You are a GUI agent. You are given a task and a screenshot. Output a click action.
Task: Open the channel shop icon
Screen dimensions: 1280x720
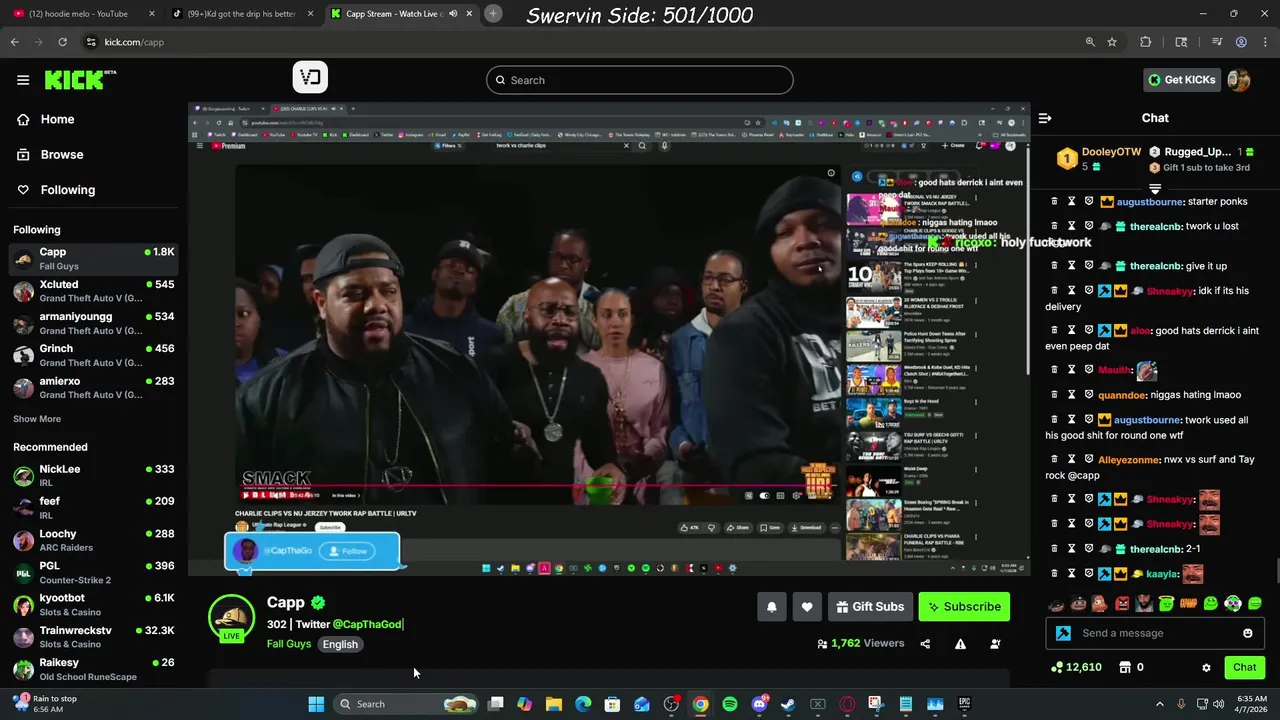tap(1124, 667)
